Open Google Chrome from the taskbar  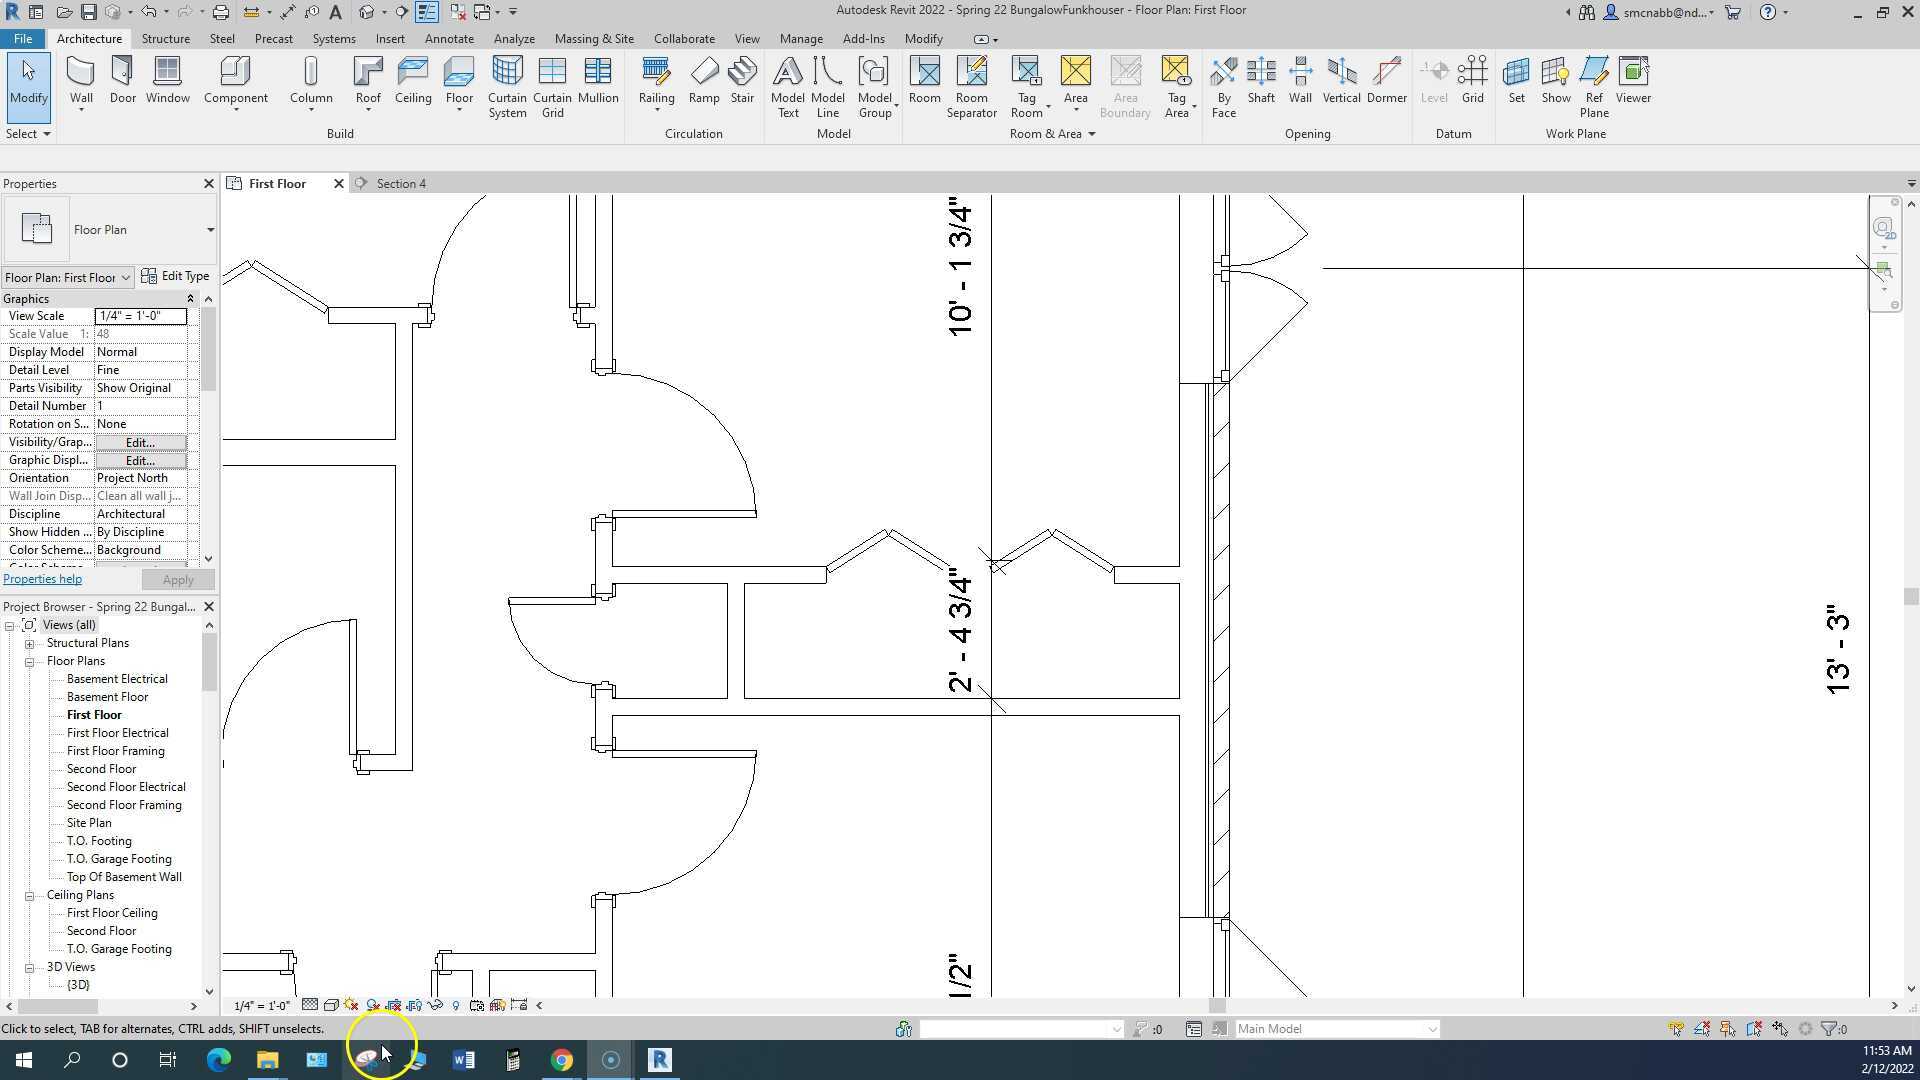coord(562,1060)
